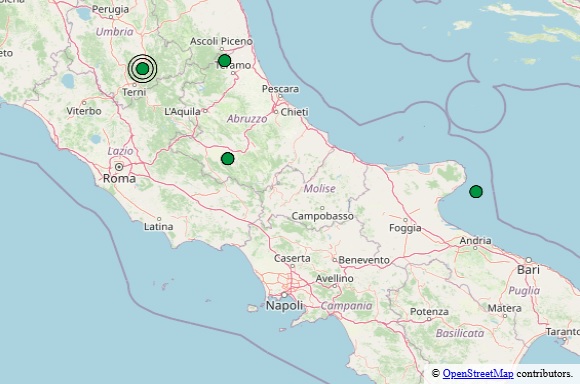
Task: Click the Potenza city label
Action: click(429, 312)
